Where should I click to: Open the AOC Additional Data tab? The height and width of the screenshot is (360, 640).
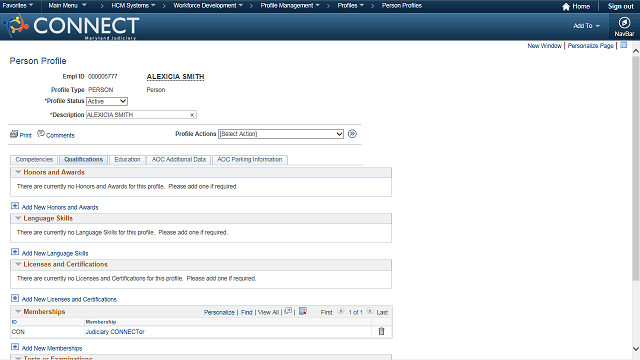179,160
